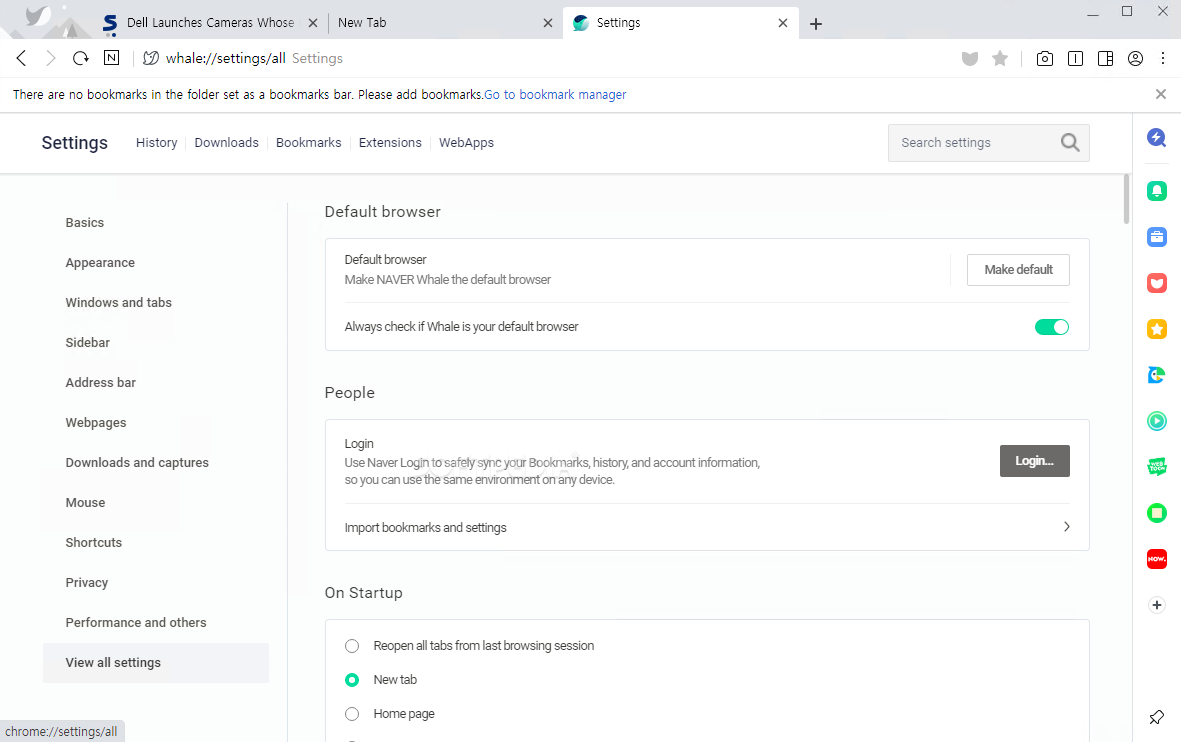The width and height of the screenshot is (1181, 742).
Task: Open Shortcuts settings section
Action: (93, 542)
